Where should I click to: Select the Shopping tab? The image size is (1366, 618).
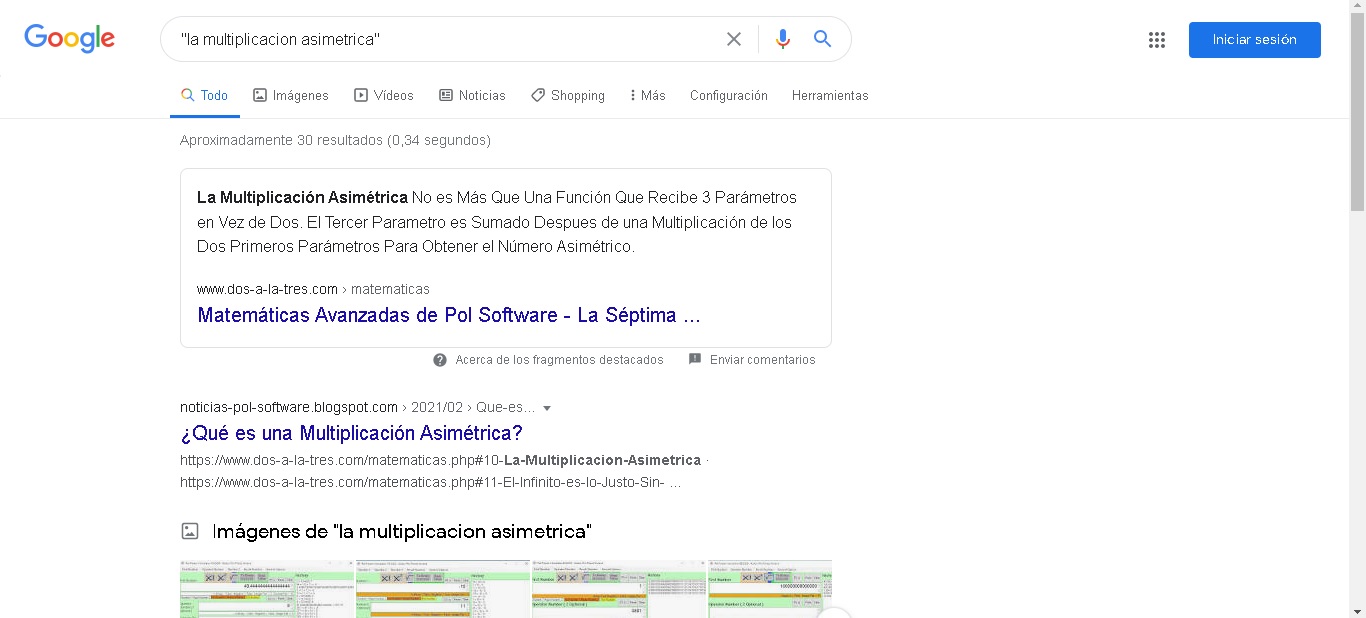pyautogui.click(x=567, y=96)
